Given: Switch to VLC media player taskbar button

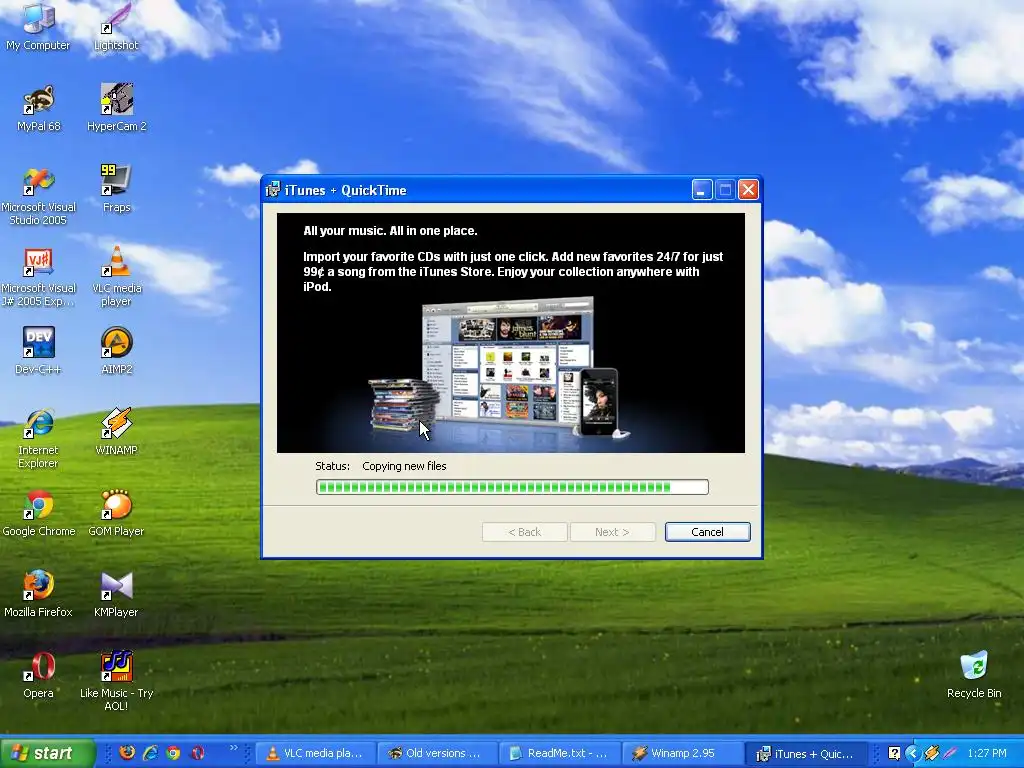Looking at the screenshot, I should 316,753.
